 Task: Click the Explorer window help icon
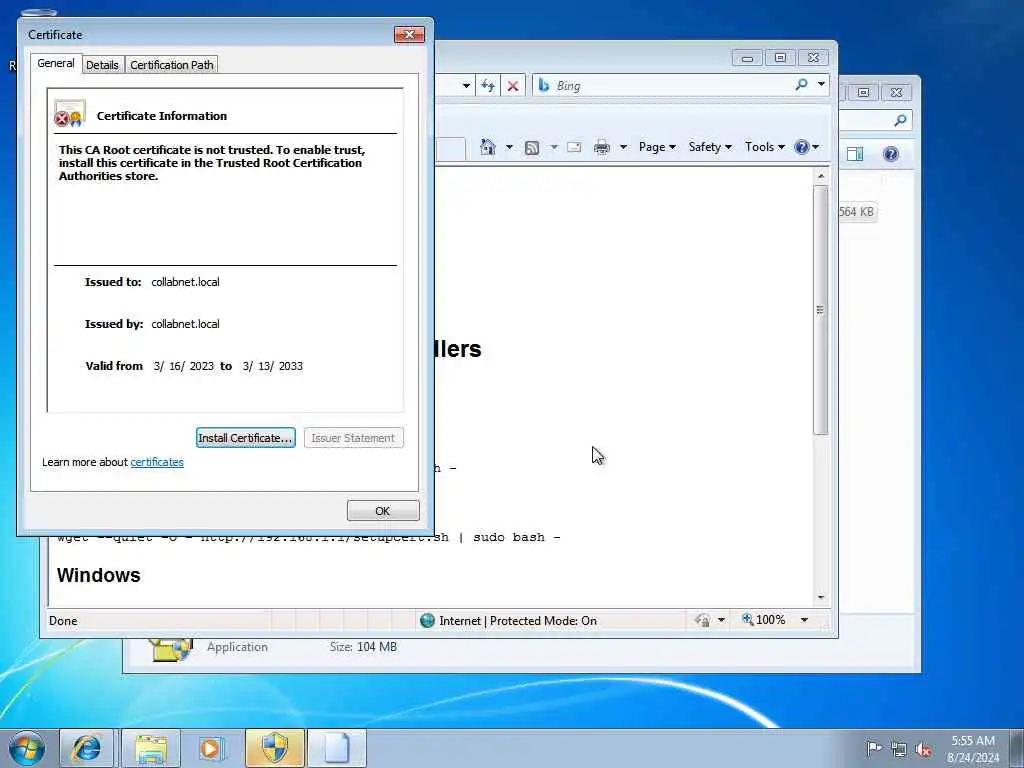891,154
